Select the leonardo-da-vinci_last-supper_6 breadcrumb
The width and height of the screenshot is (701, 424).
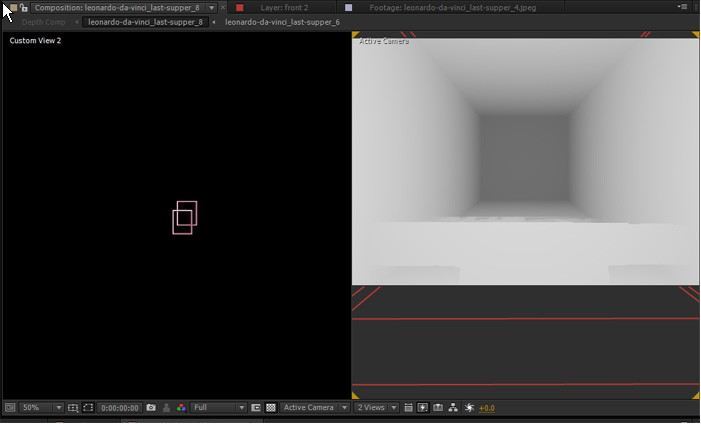pyautogui.click(x=282, y=22)
